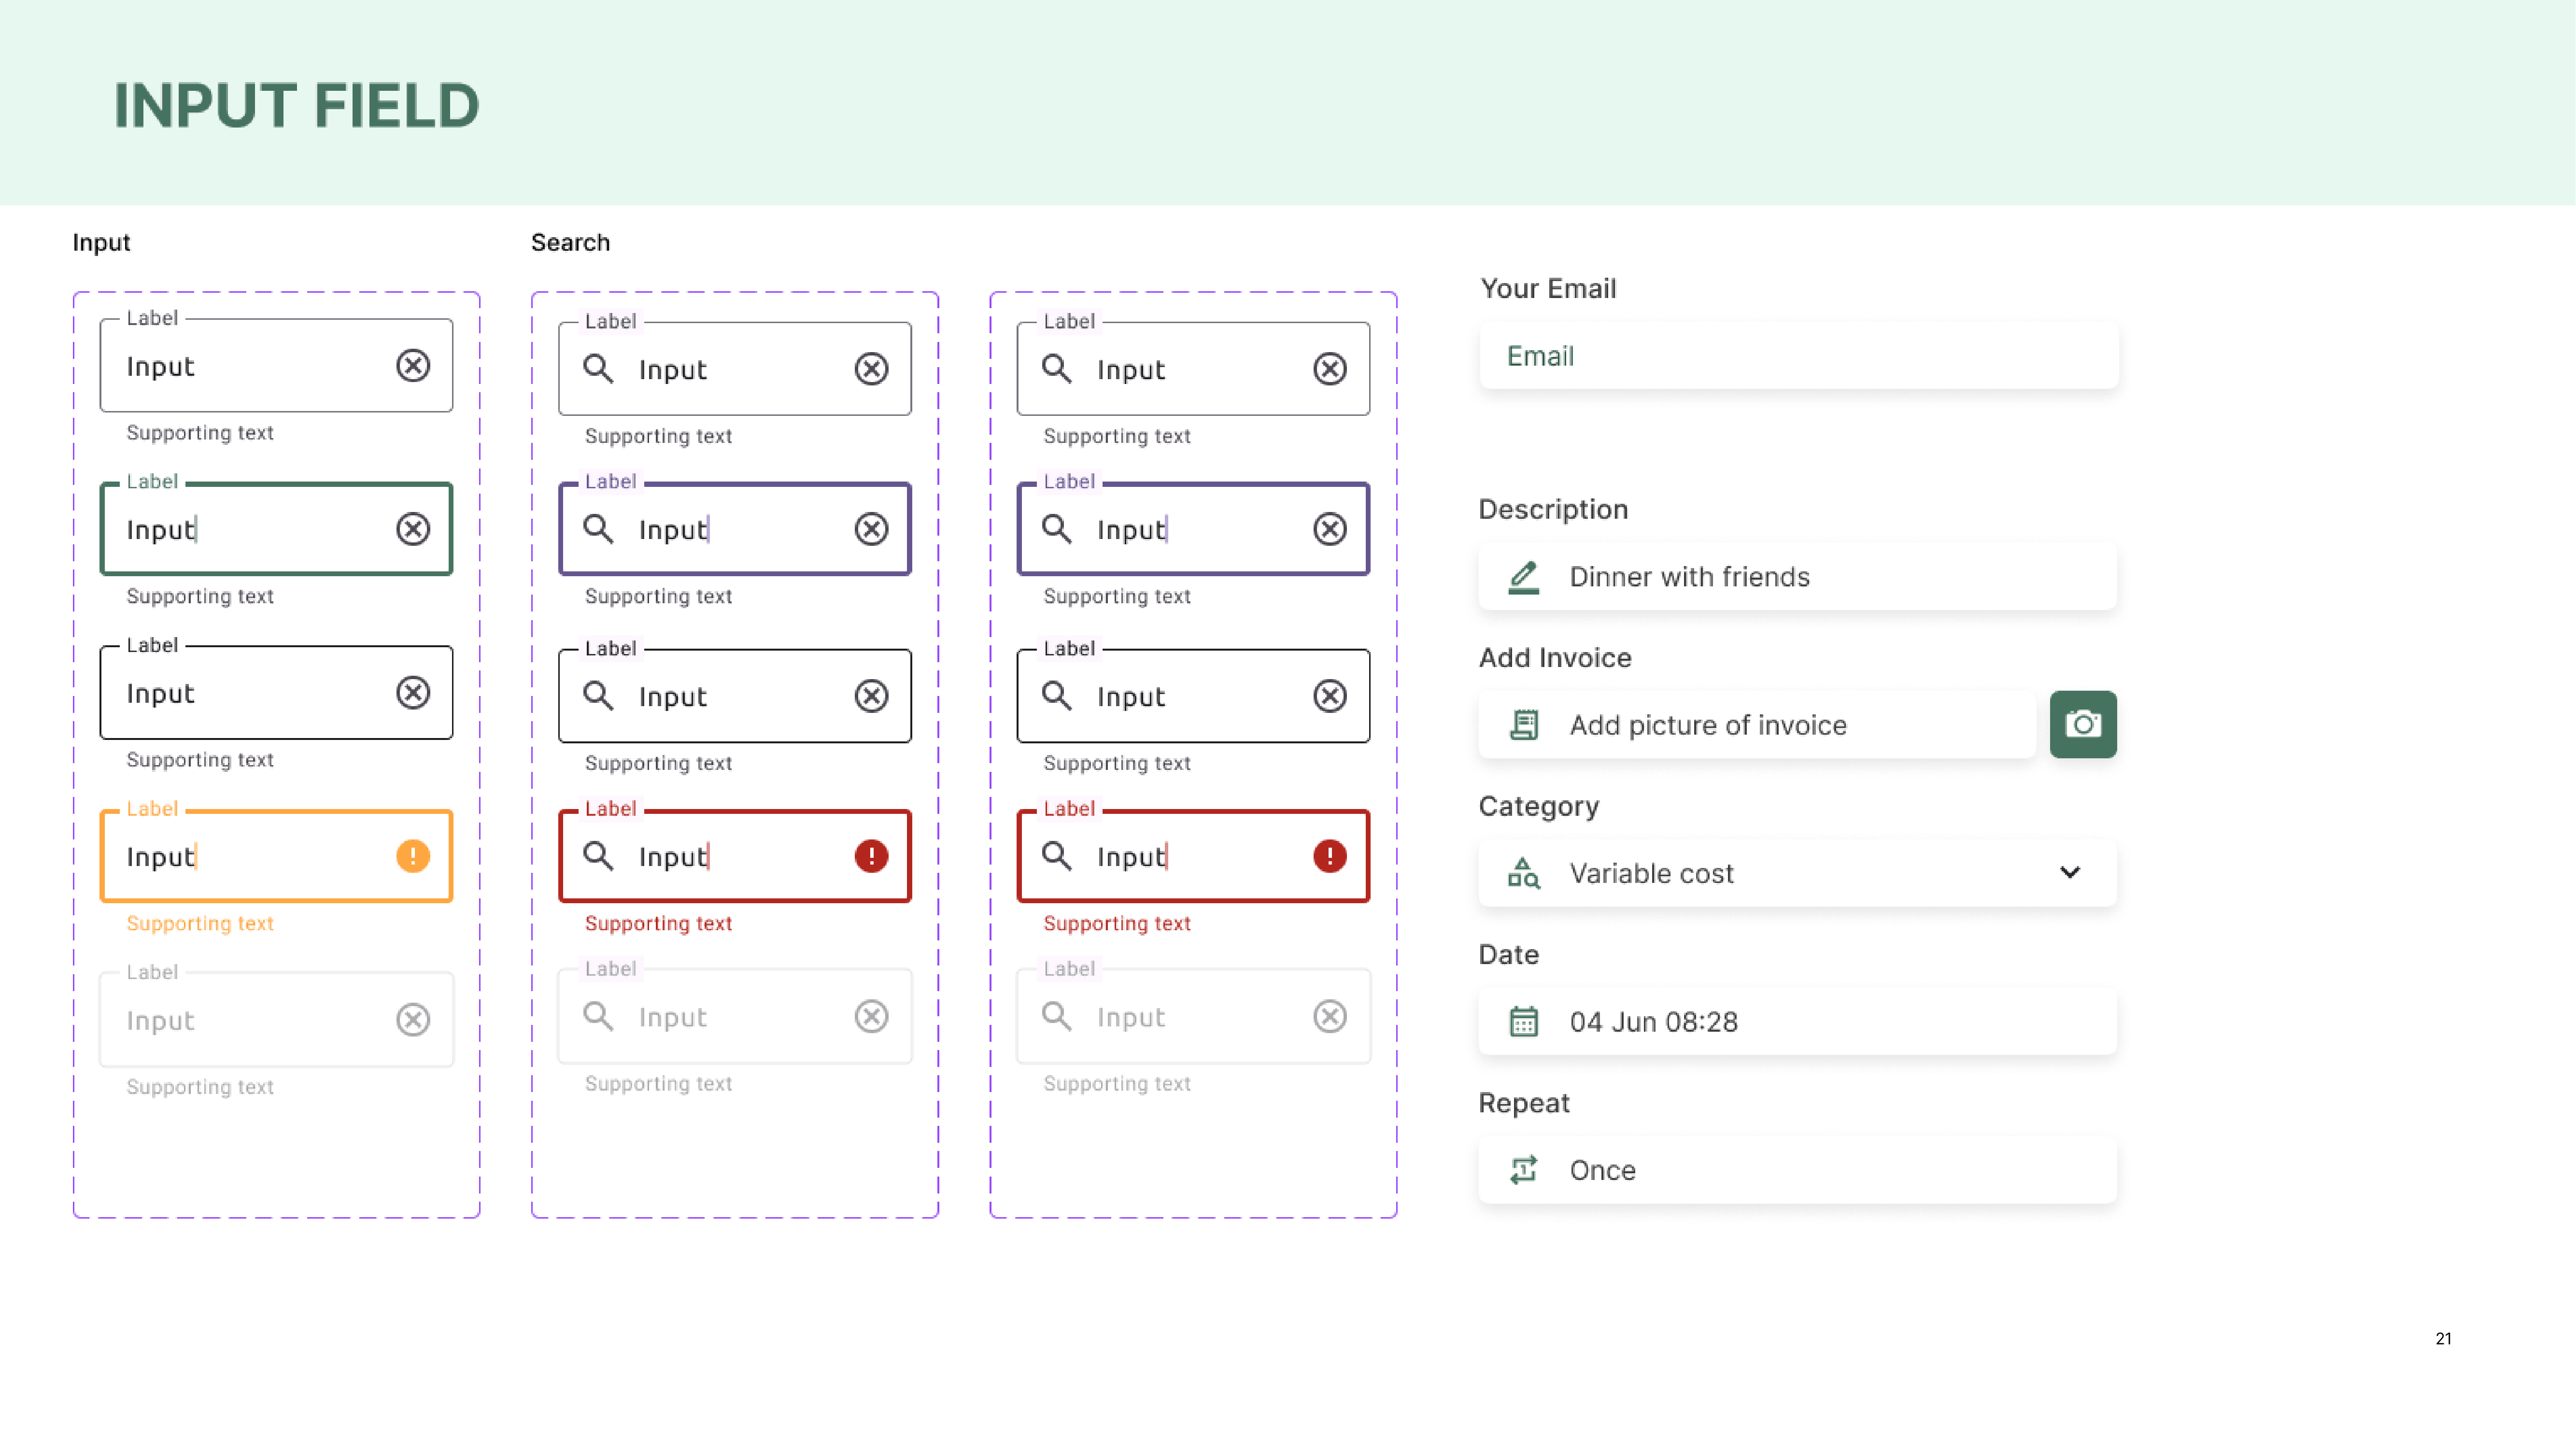Click the Search column heading
Viewport: 2576px width, 1449px height.
[x=570, y=243]
